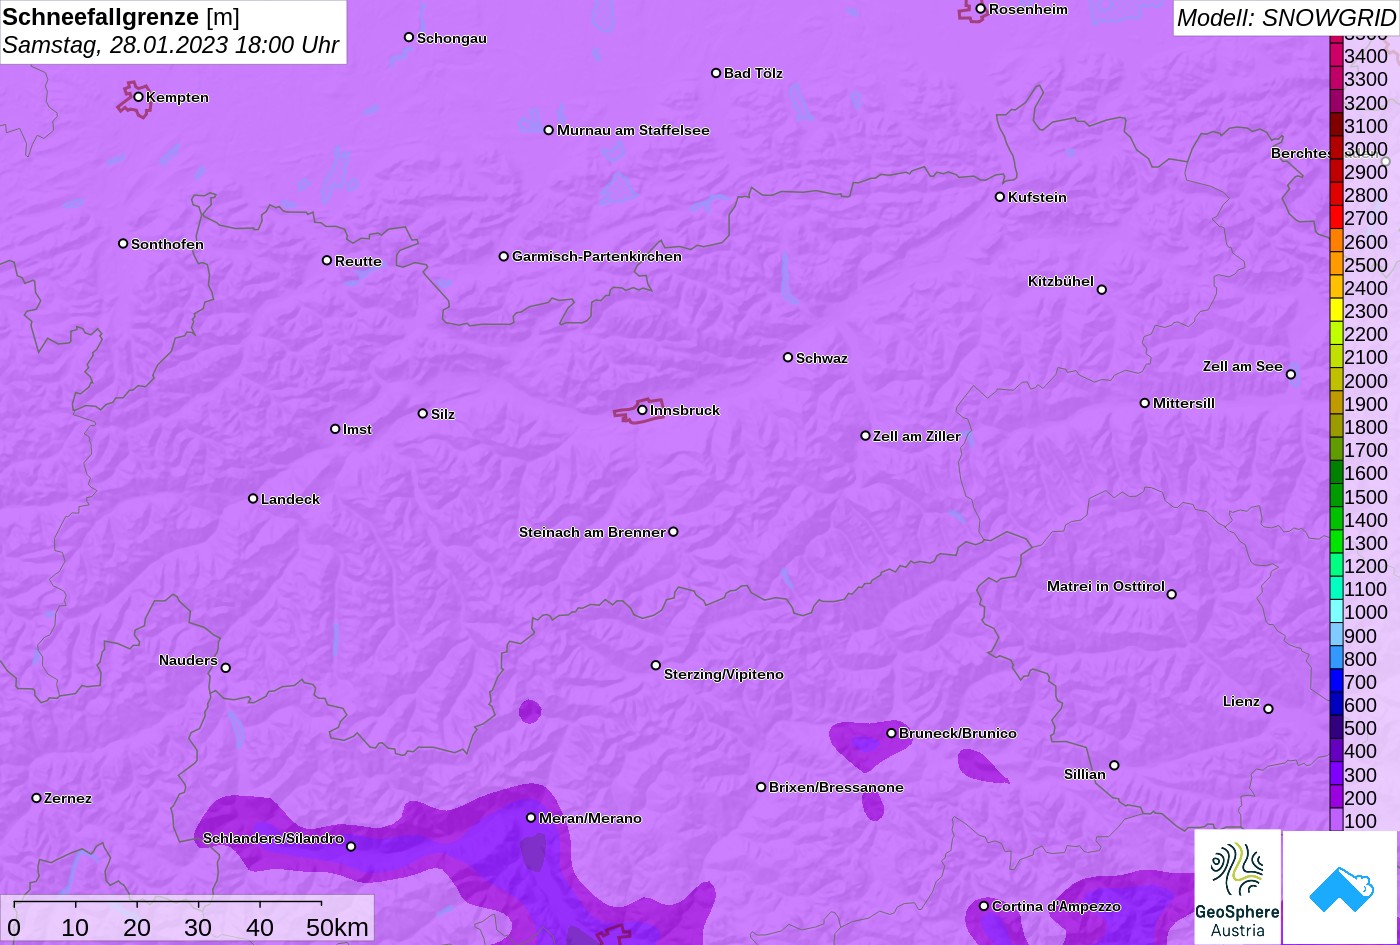Image resolution: width=1400 pixels, height=945 pixels.
Task: Click the Innsbruck city marker dot
Action: (642, 410)
